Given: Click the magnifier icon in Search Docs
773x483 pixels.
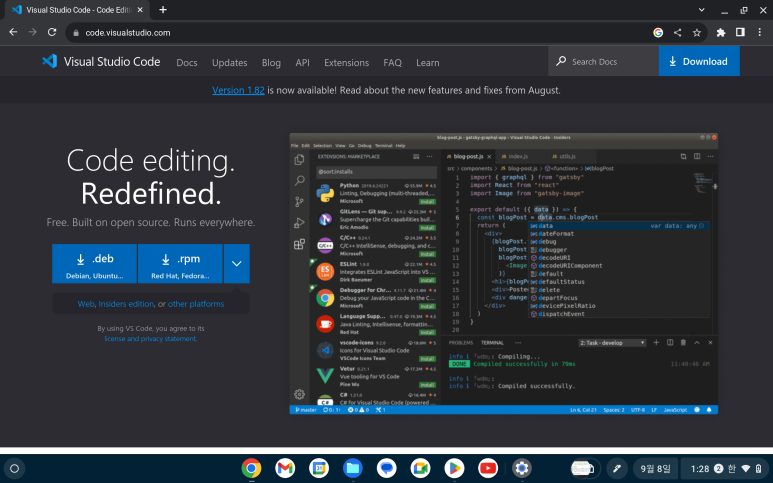Looking at the screenshot, I should click(x=561, y=61).
